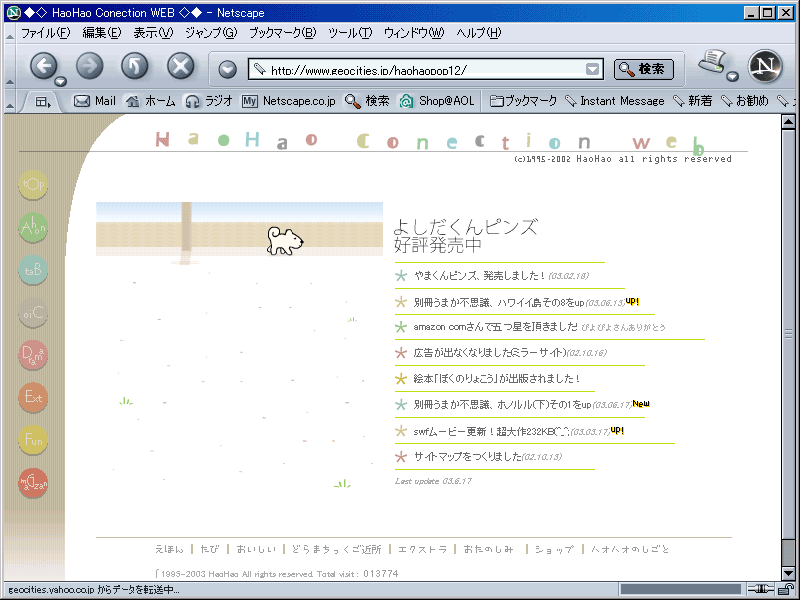800x600 pixels.
Task: Open the ツール(T) menu
Action: tap(350, 33)
